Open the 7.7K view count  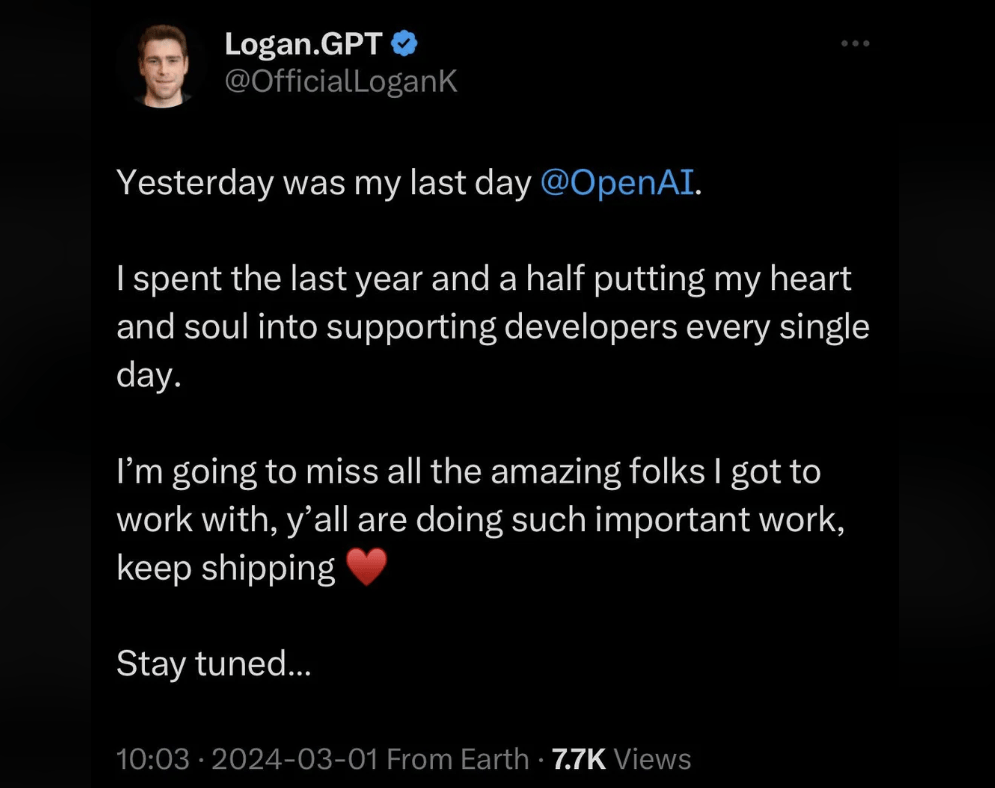click(x=579, y=759)
